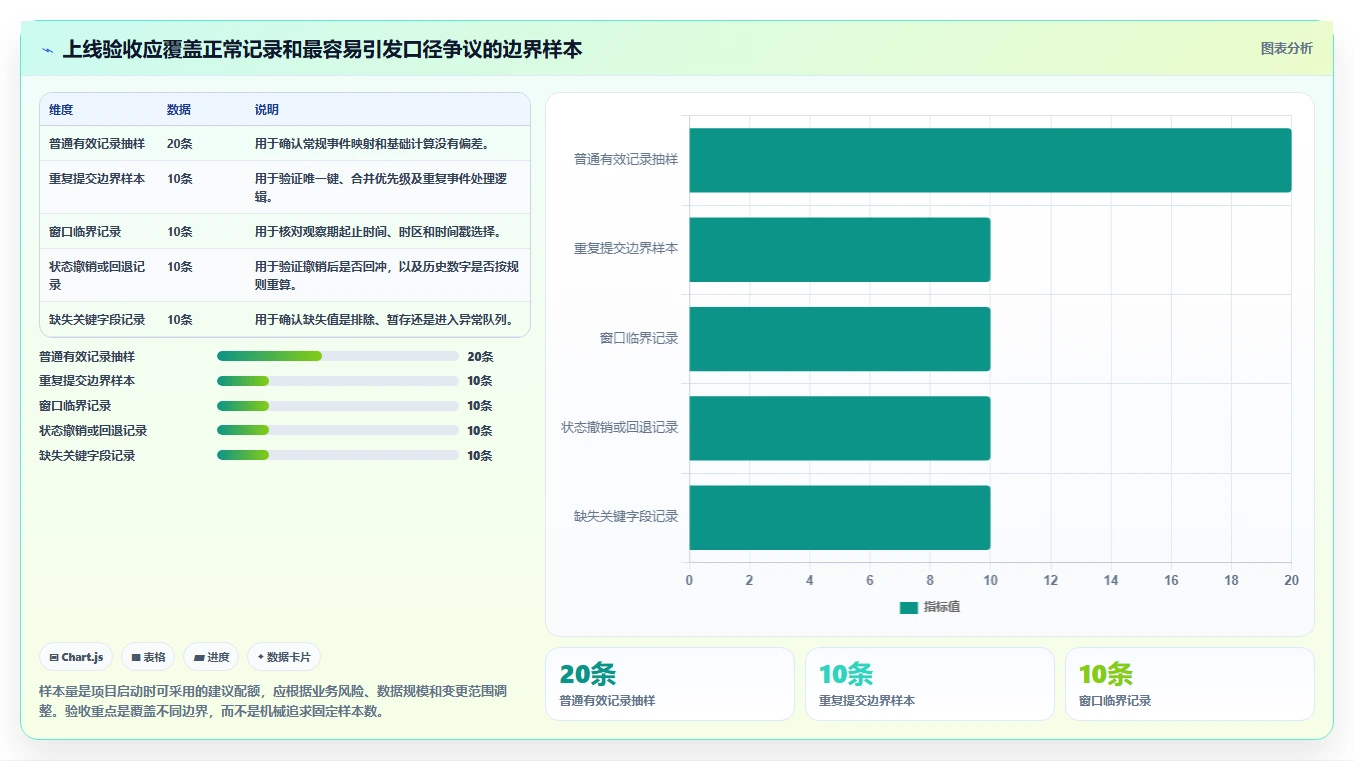This screenshot has height=761, width=1354.
Task: Click the 6 tick on the x-axis
Action: (x=870, y=580)
